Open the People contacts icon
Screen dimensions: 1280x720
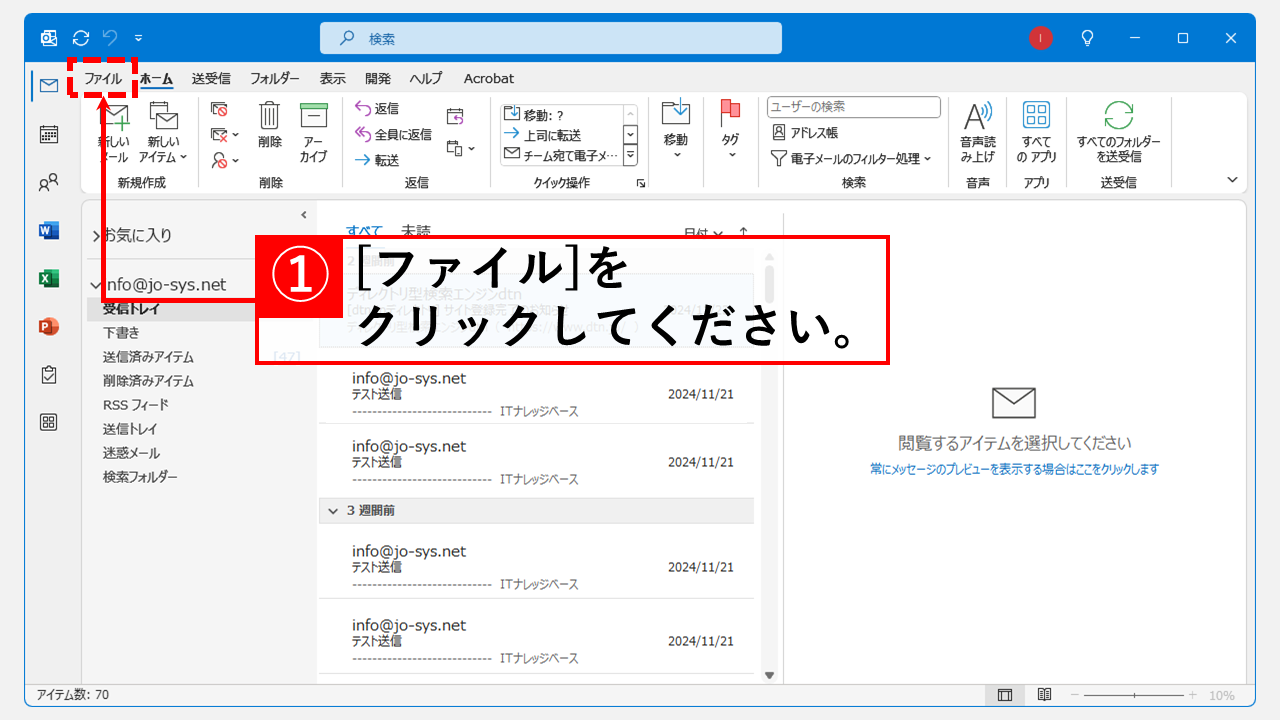(48, 182)
